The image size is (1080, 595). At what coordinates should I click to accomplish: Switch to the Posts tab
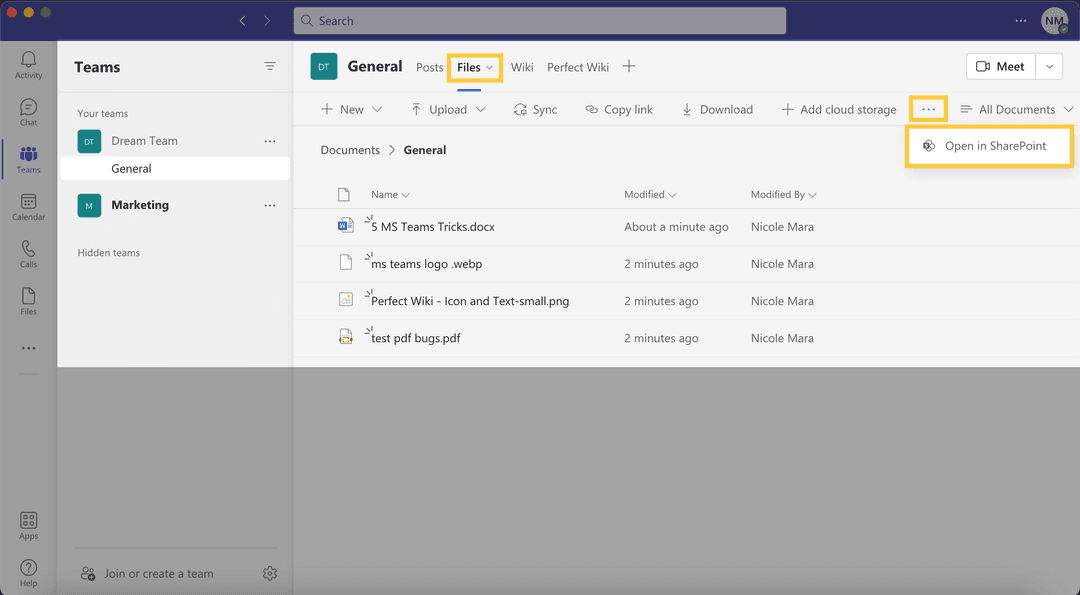429,67
